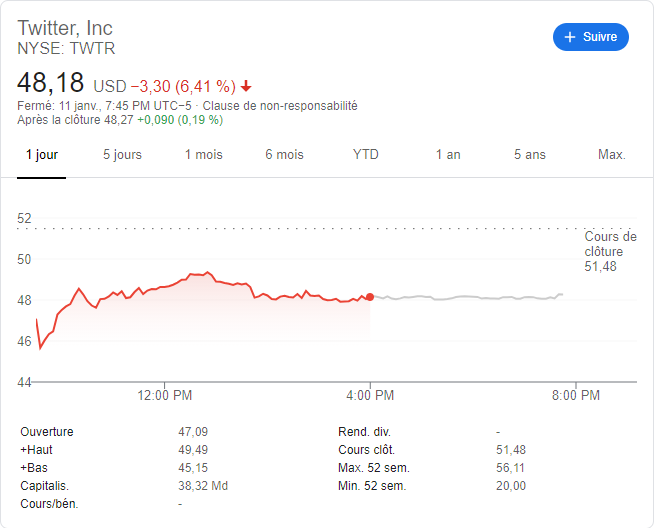Image resolution: width=654 pixels, height=528 pixels.
Task: Select the 1 jour tab
Action: click(41, 155)
